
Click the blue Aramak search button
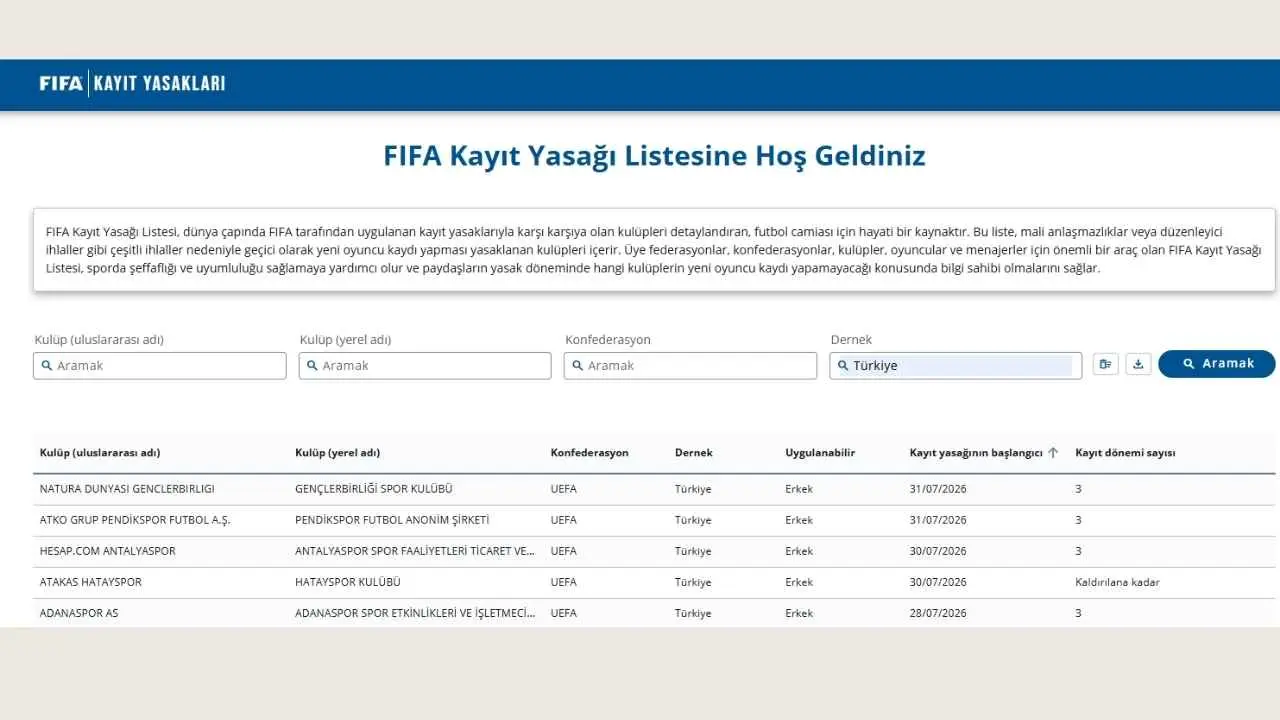pos(1216,364)
